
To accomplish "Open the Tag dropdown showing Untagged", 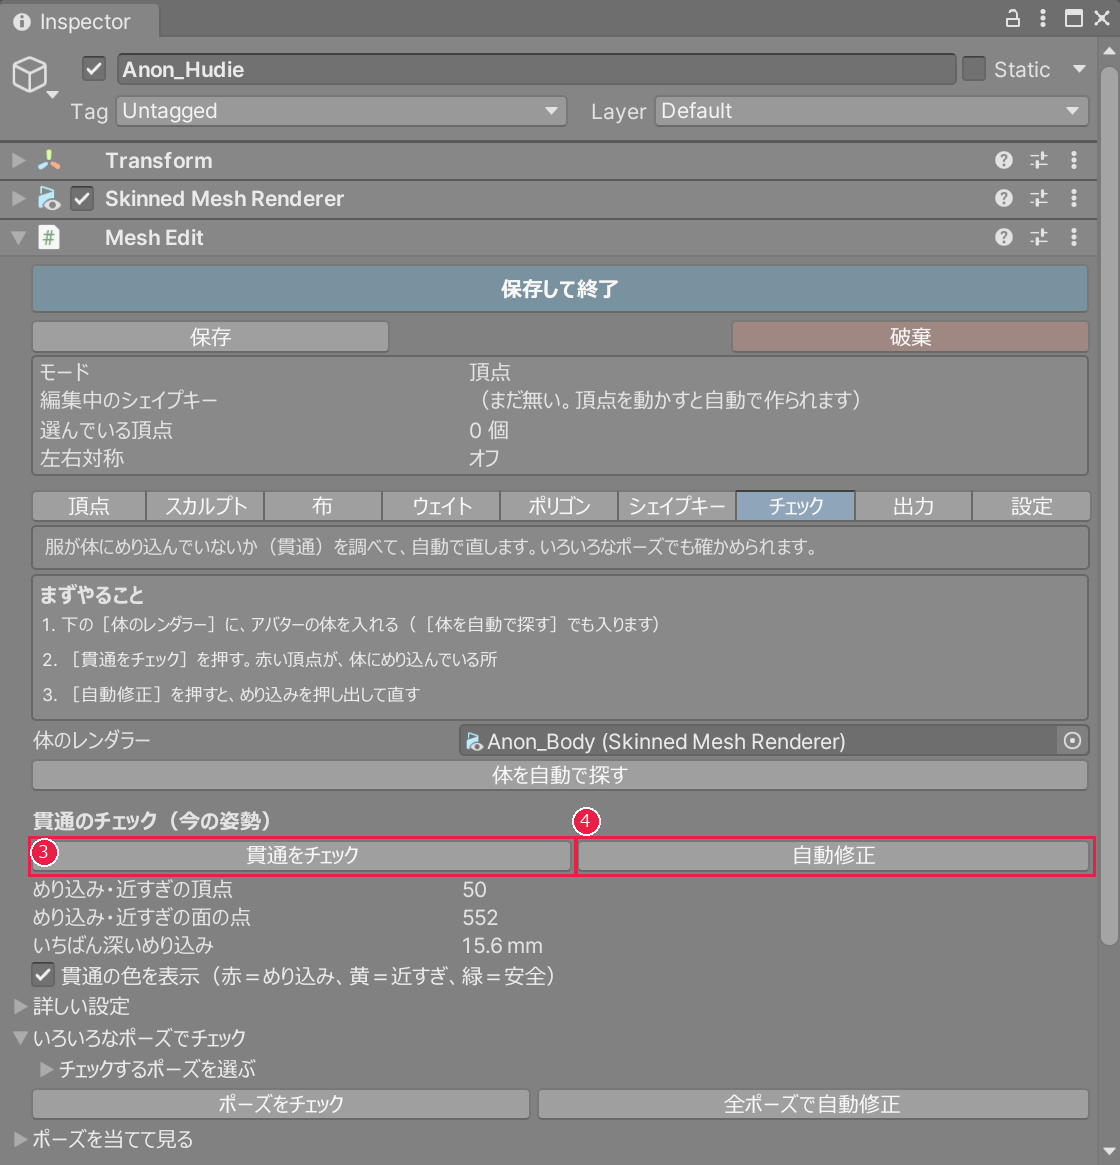I will click(x=341, y=111).
